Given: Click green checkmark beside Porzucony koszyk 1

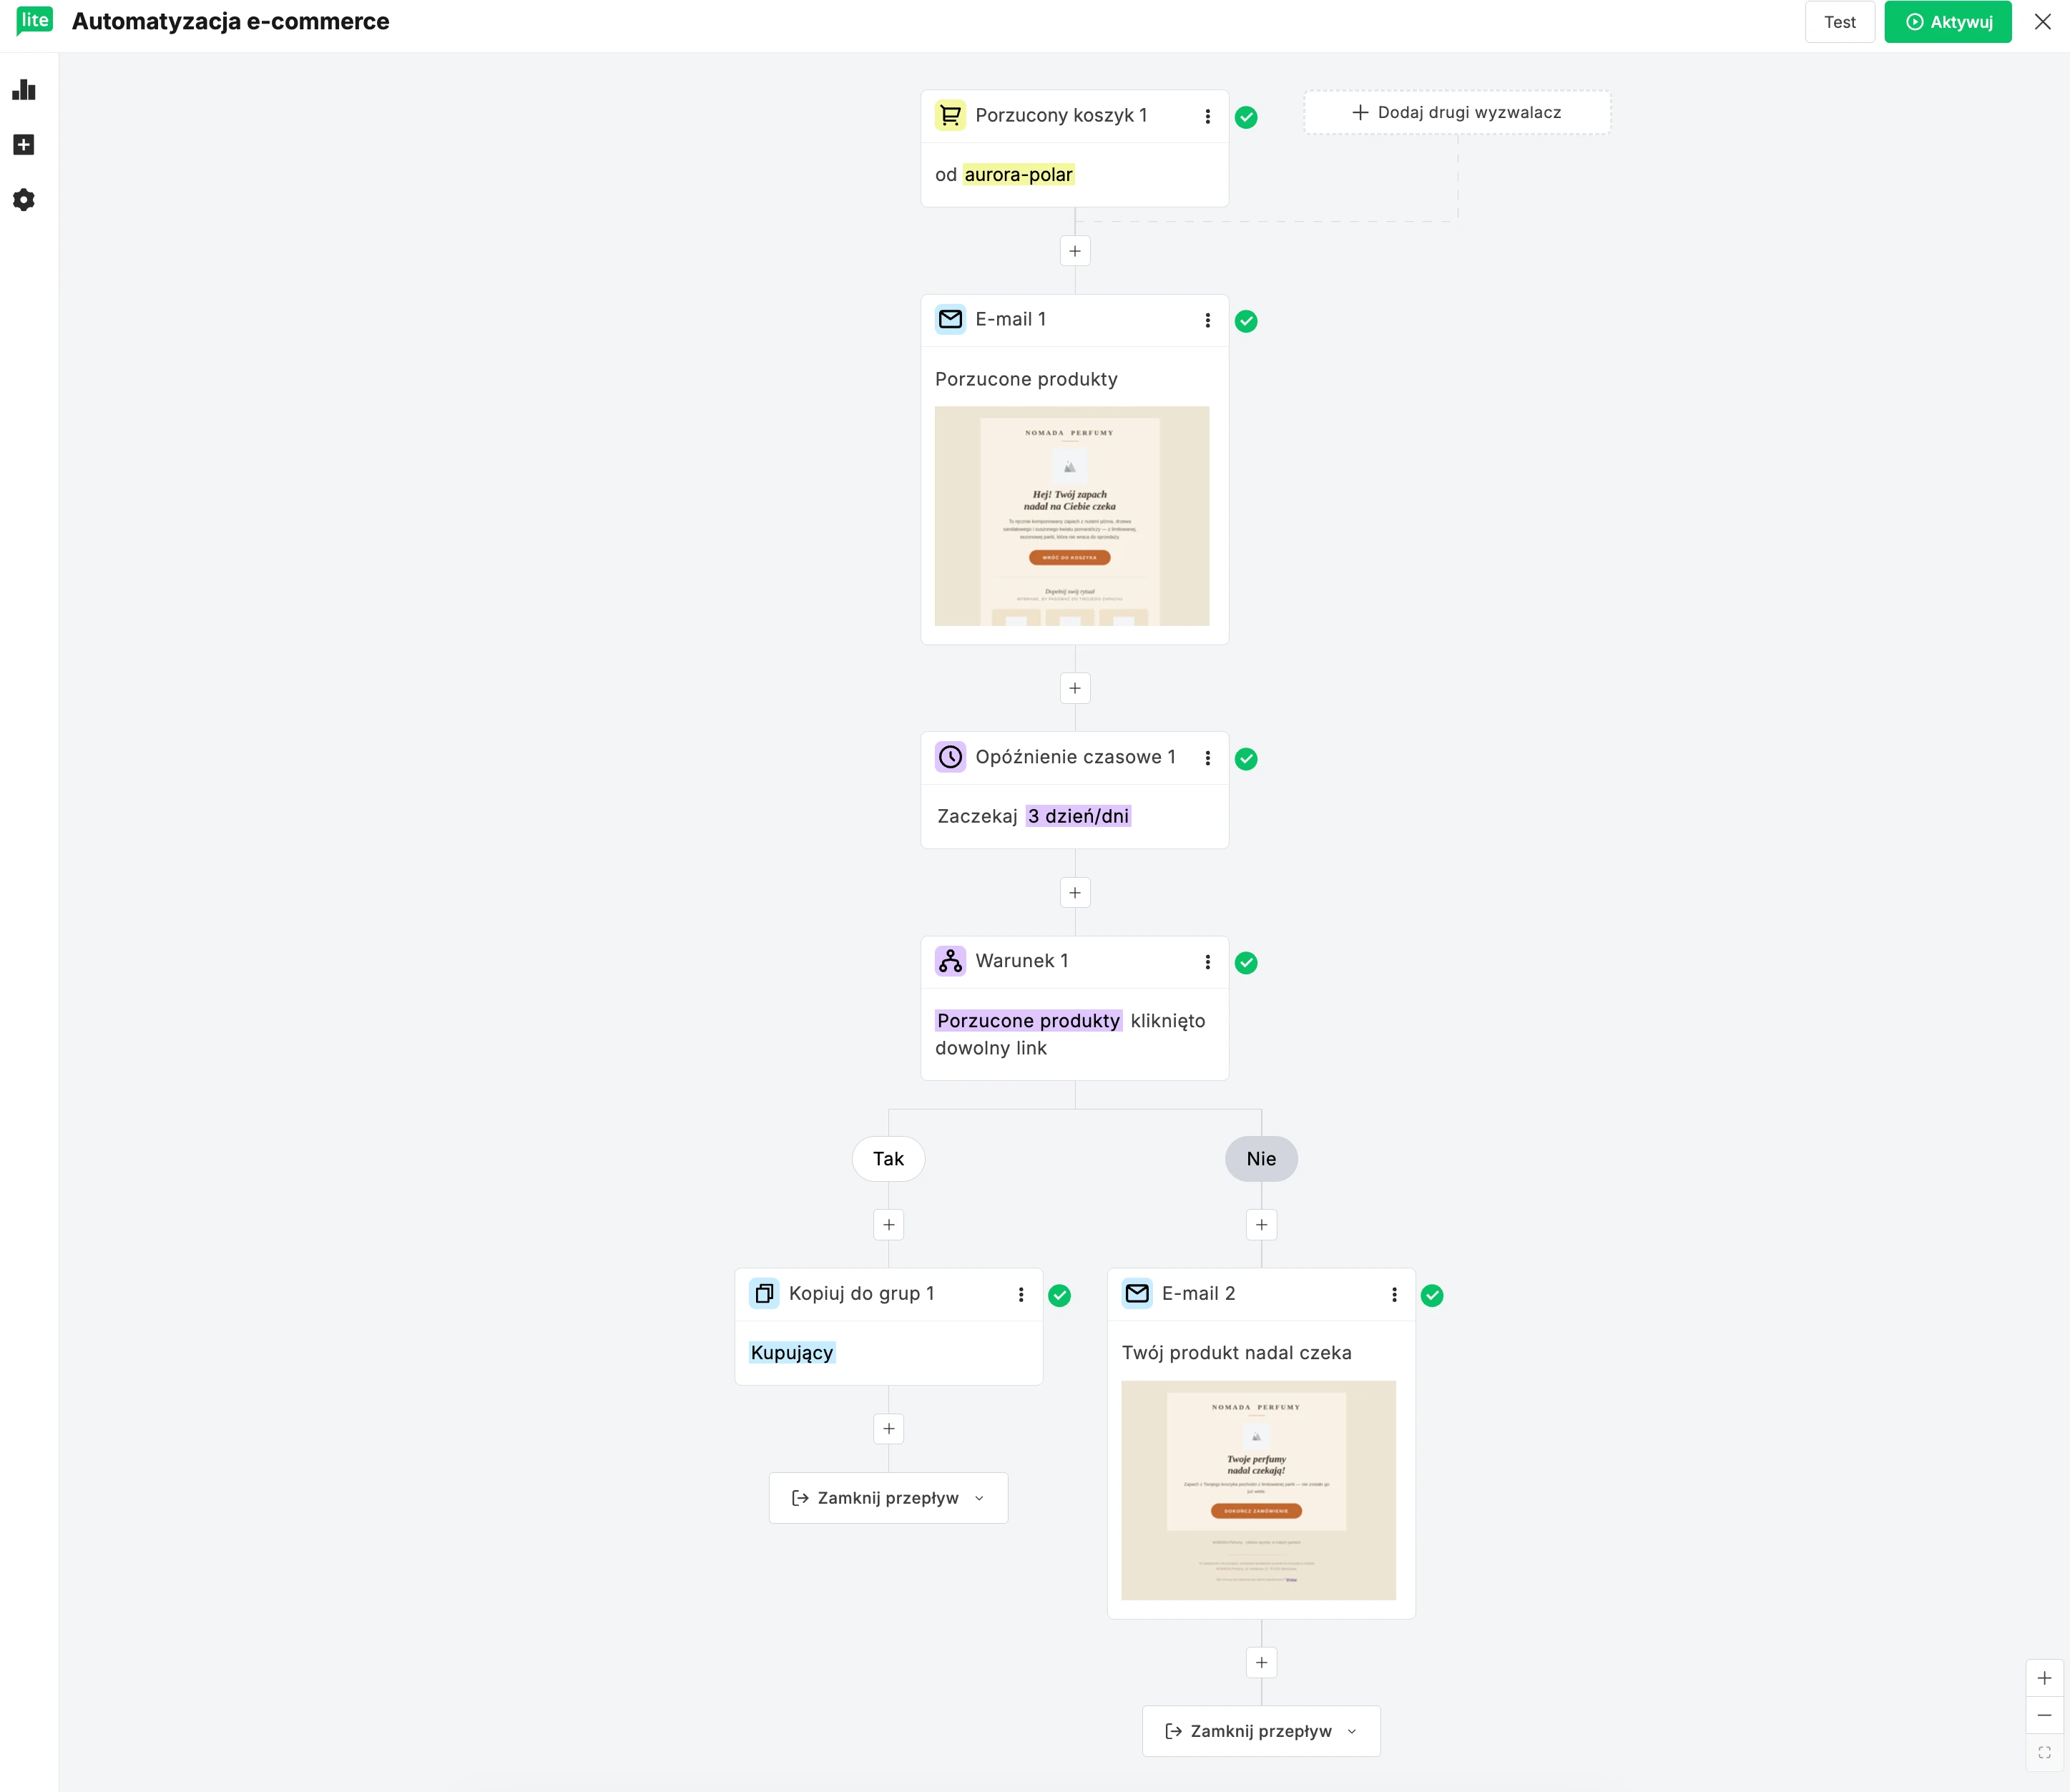Looking at the screenshot, I should (1246, 117).
